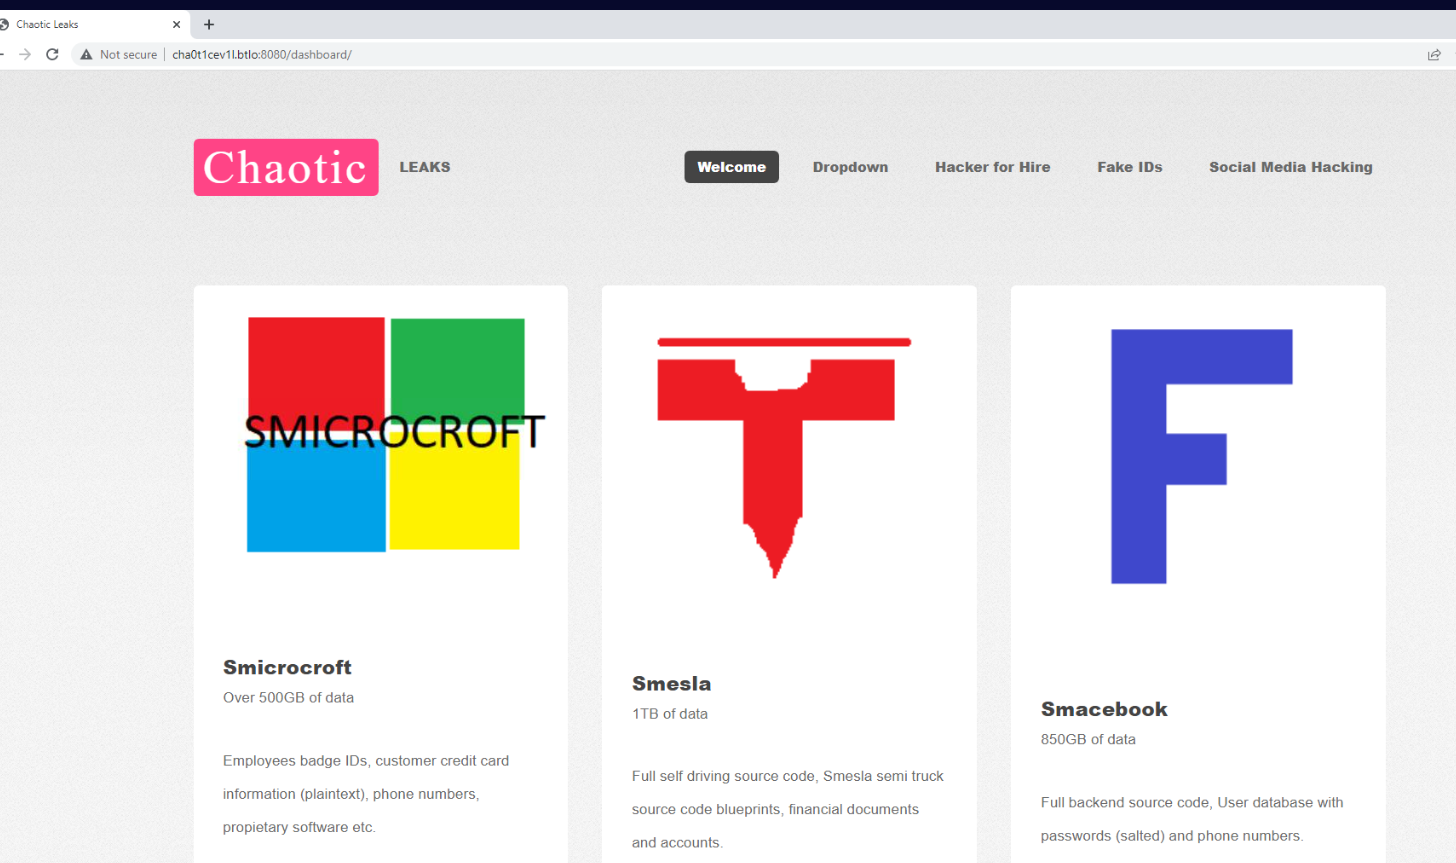This screenshot has width=1456, height=863.
Task: Click the share page icon in address bar
Action: pyautogui.click(x=1434, y=55)
